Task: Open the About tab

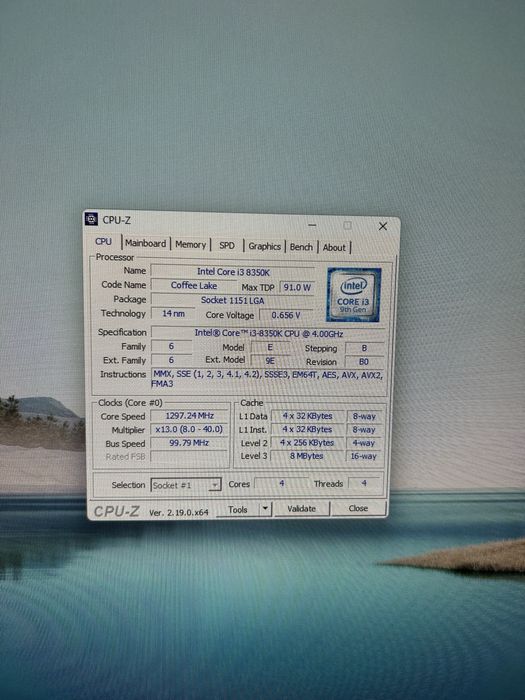Action: click(x=334, y=247)
